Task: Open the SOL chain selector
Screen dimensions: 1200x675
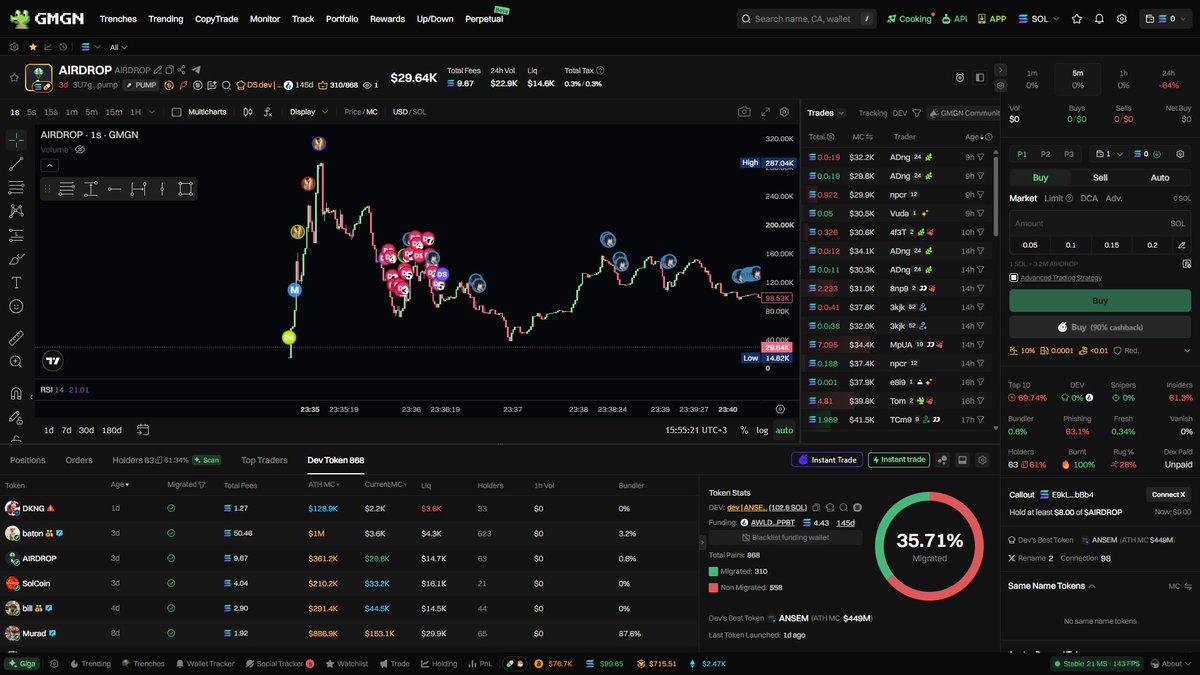Action: (1038, 18)
